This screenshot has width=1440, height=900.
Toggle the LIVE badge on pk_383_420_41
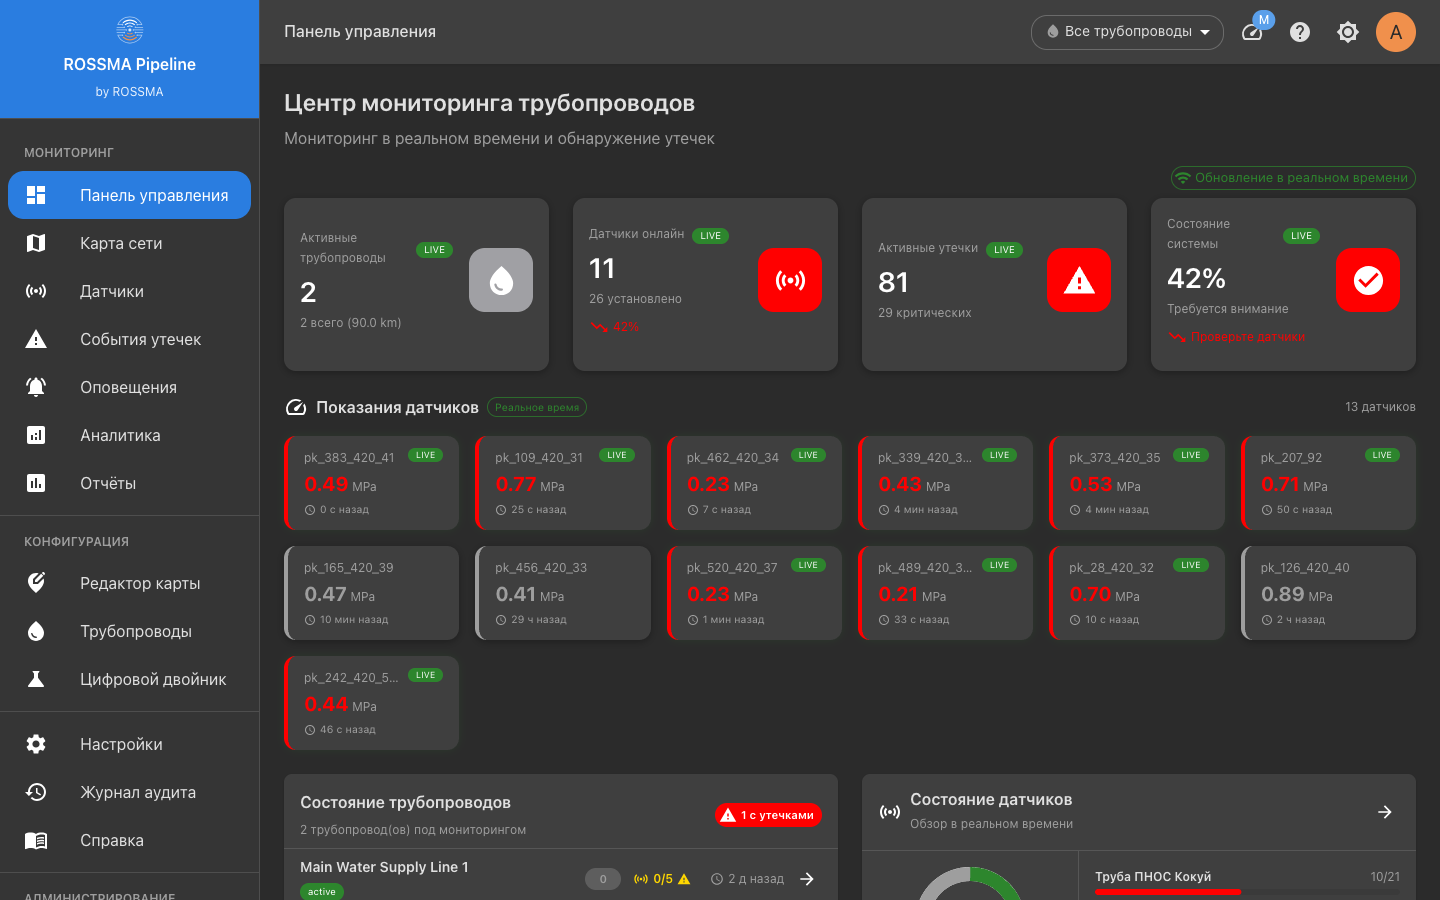pos(425,454)
